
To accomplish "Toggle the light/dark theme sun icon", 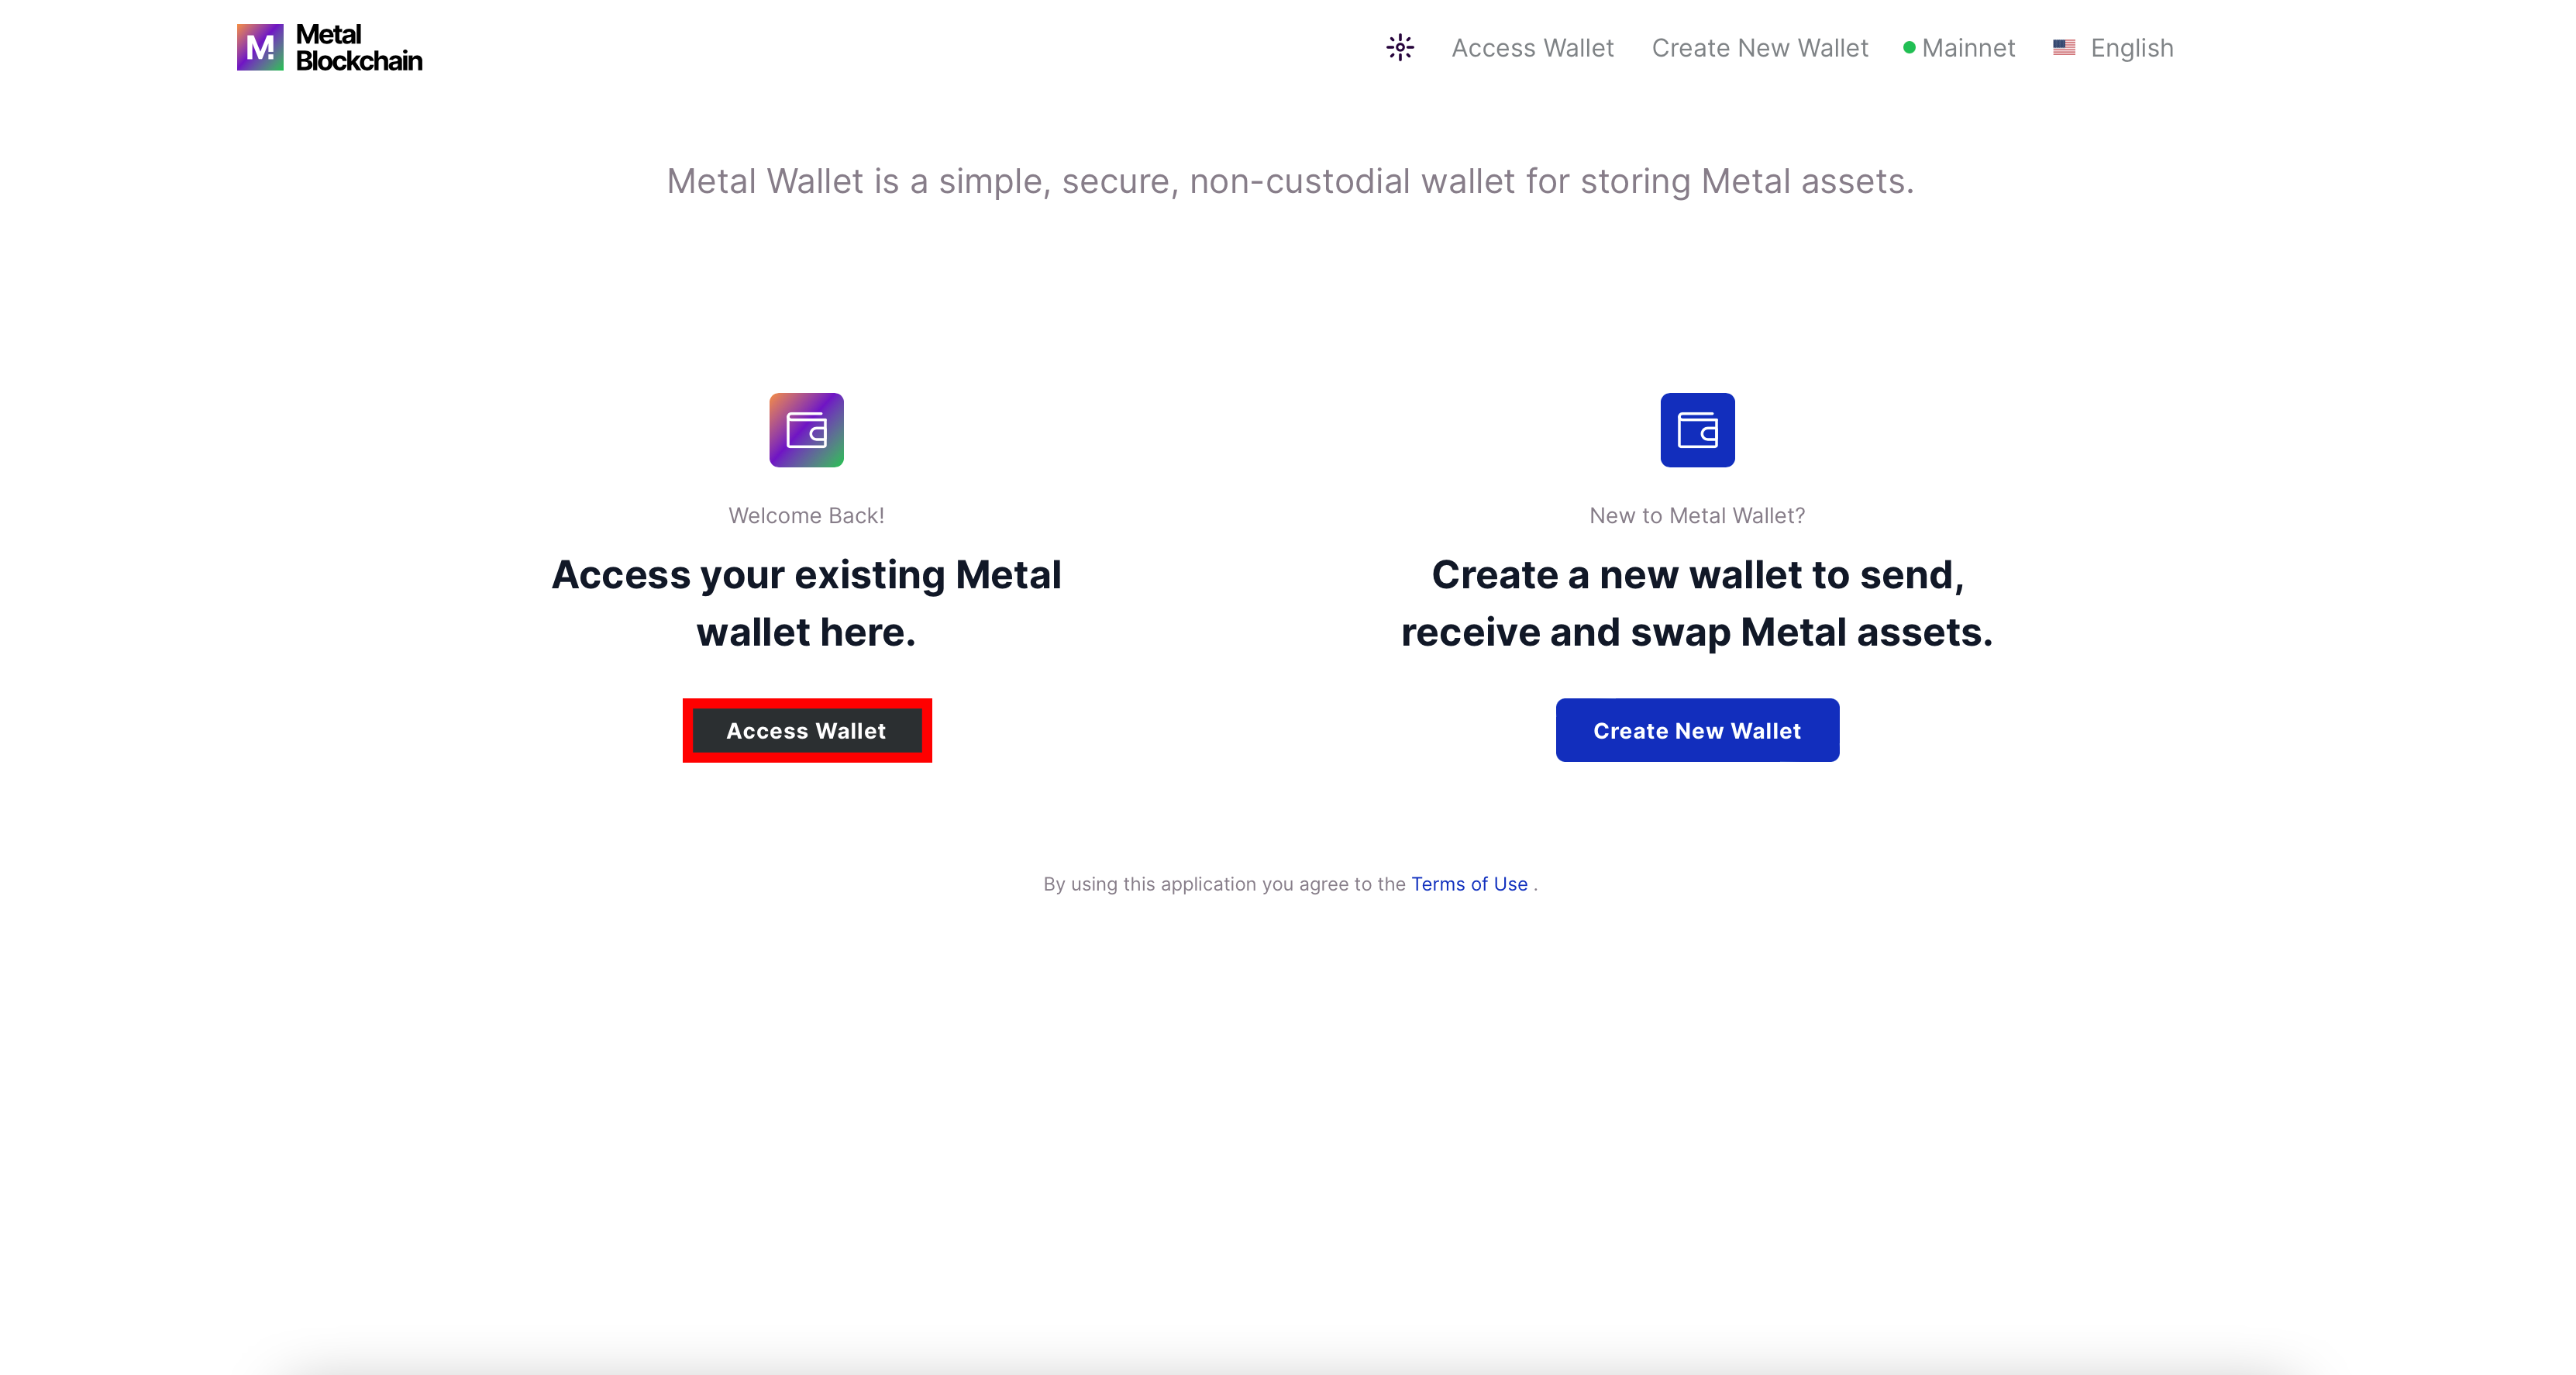I will 1400,47.
